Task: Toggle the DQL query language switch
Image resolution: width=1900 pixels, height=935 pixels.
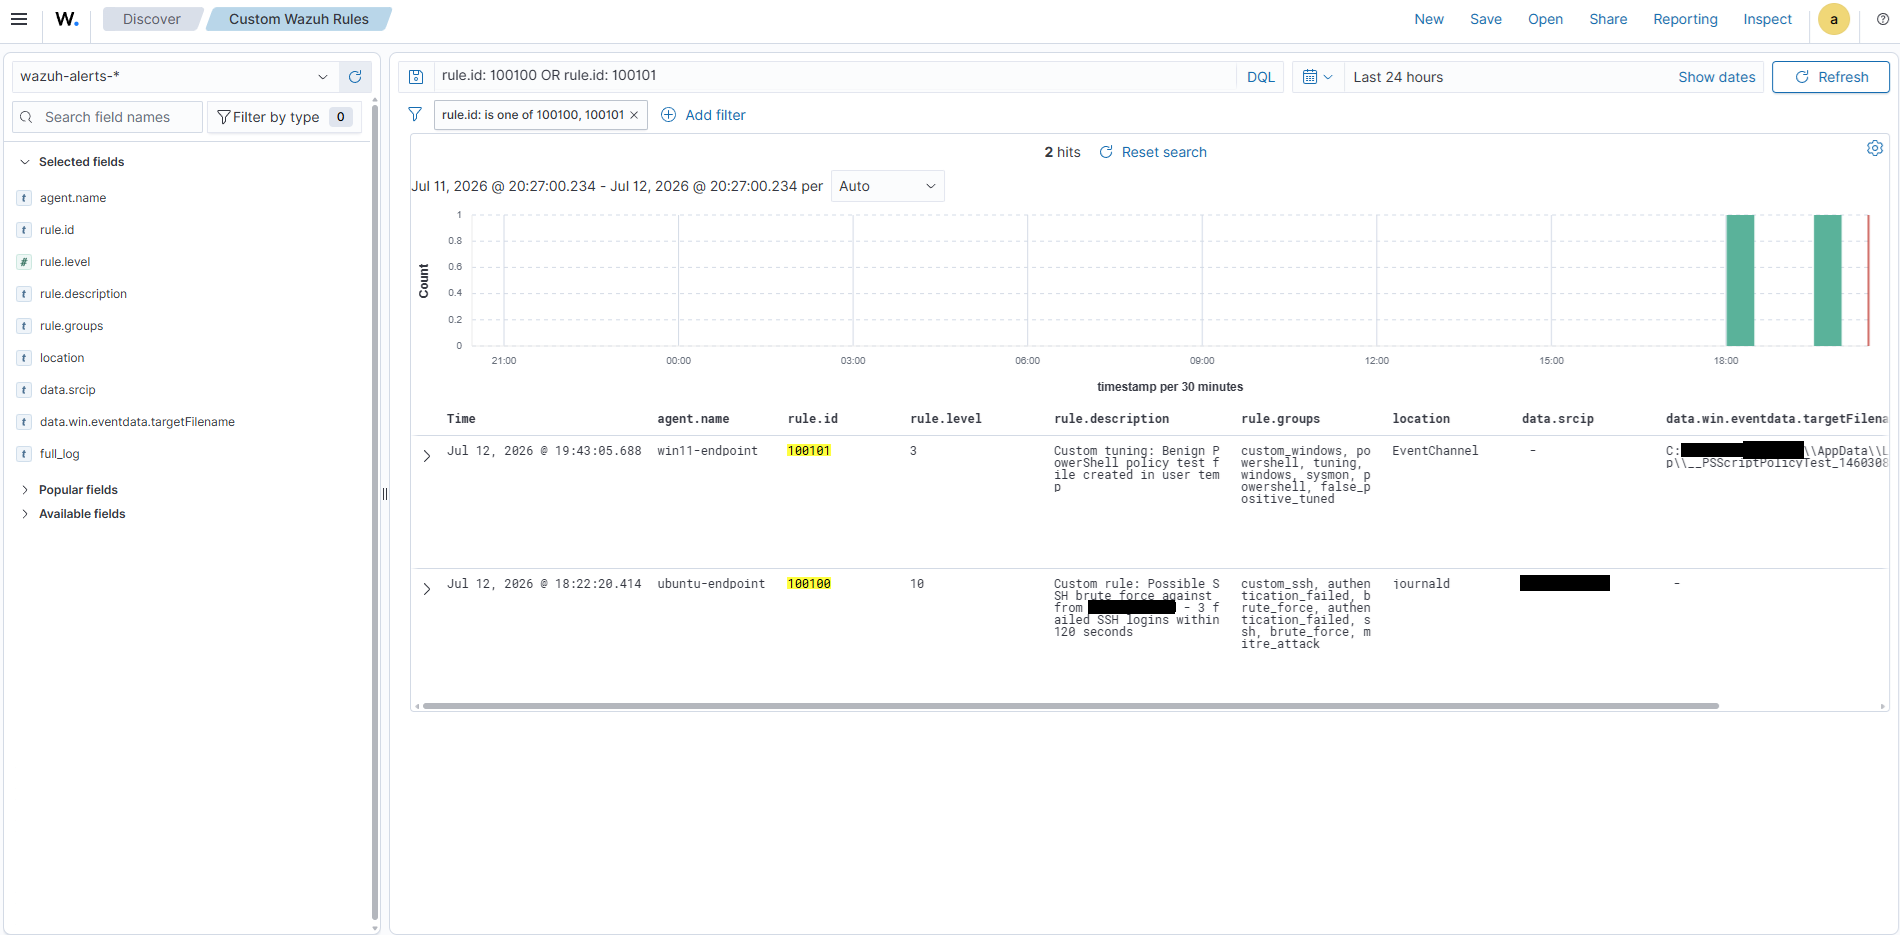Action: pyautogui.click(x=1261, y=77)
